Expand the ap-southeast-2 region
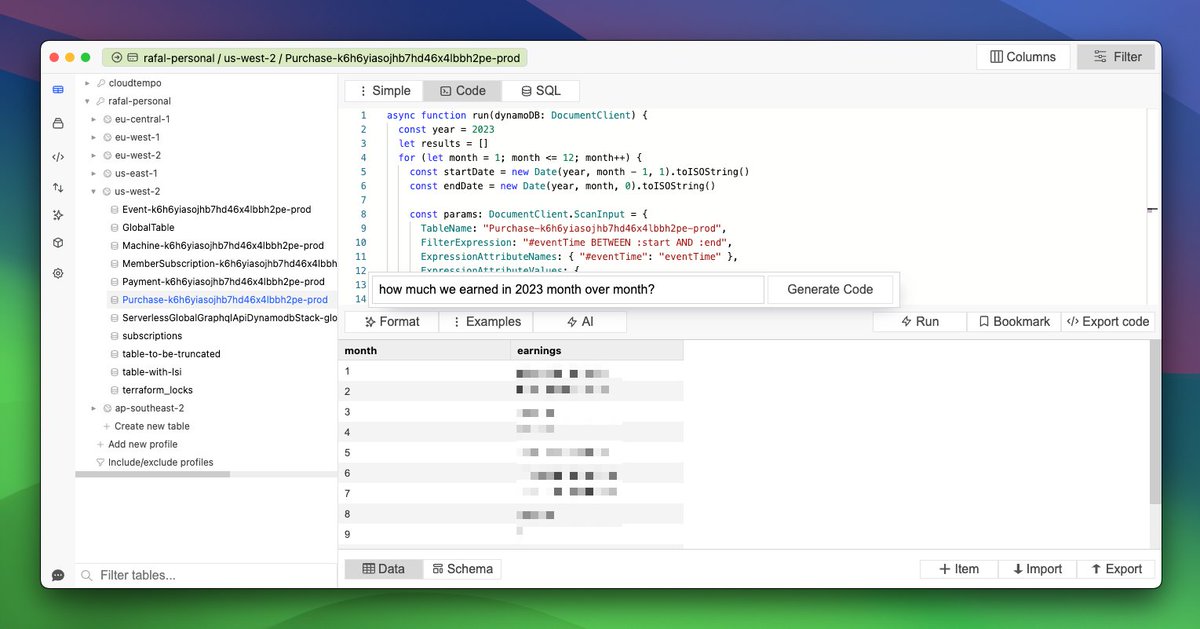The image size is (1200, 629). coord(94,408)
